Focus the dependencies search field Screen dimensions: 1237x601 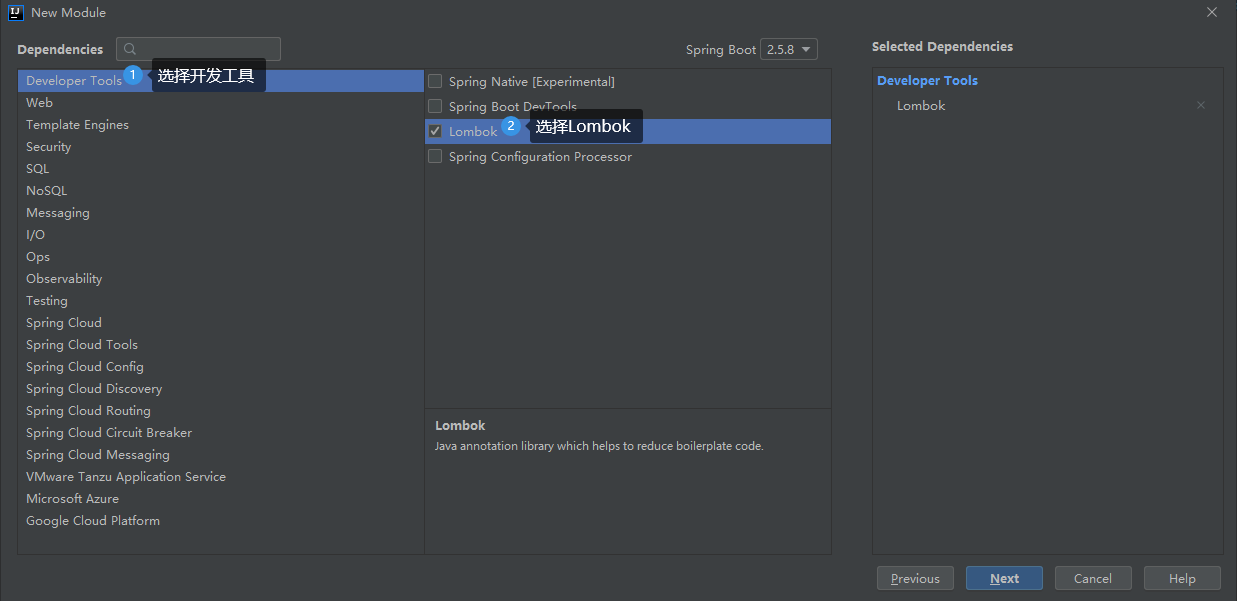coord(198,49)
